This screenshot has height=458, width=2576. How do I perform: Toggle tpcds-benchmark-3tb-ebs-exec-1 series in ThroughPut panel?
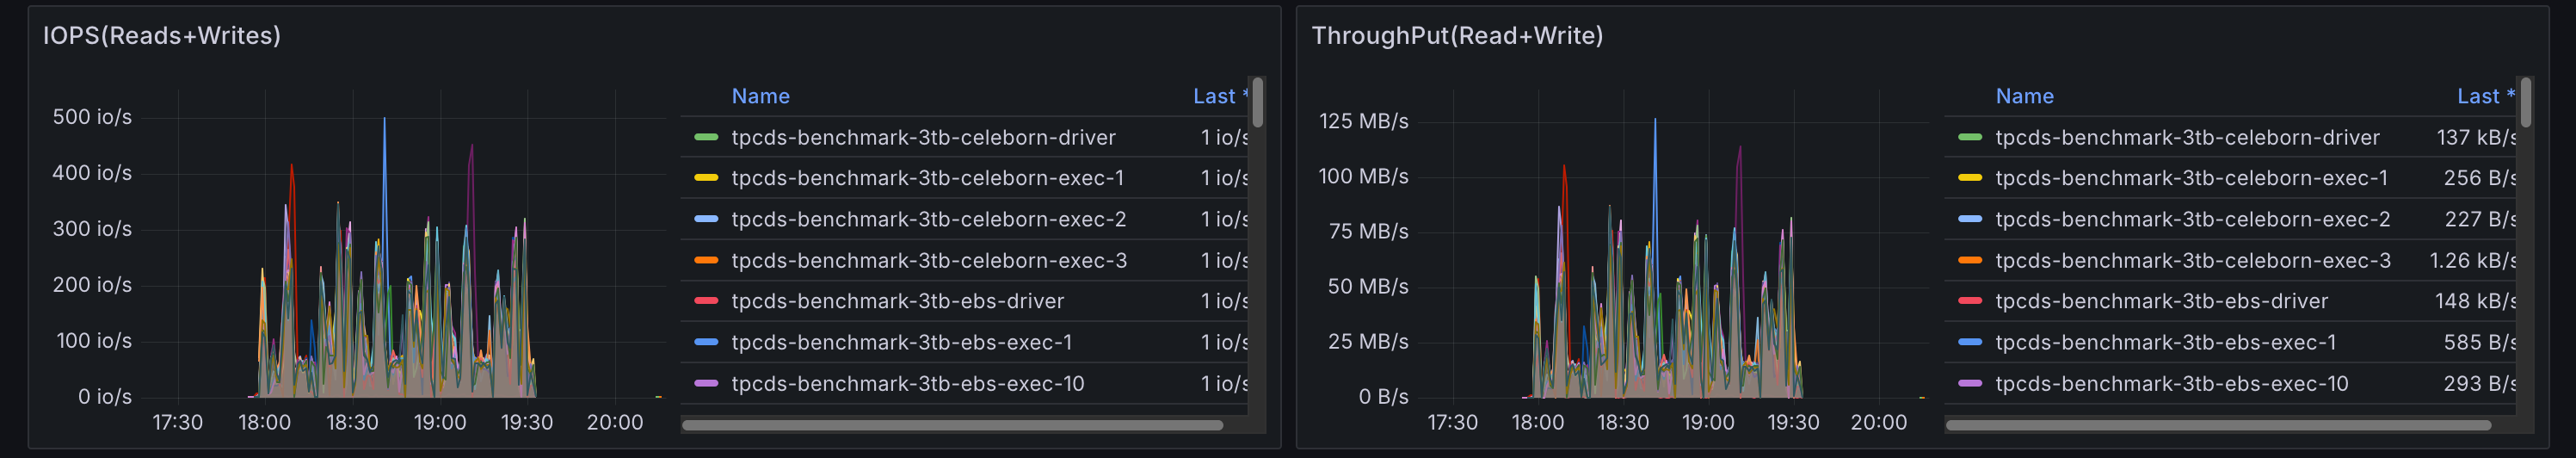pyautogui.click(x=2165, y=342)
